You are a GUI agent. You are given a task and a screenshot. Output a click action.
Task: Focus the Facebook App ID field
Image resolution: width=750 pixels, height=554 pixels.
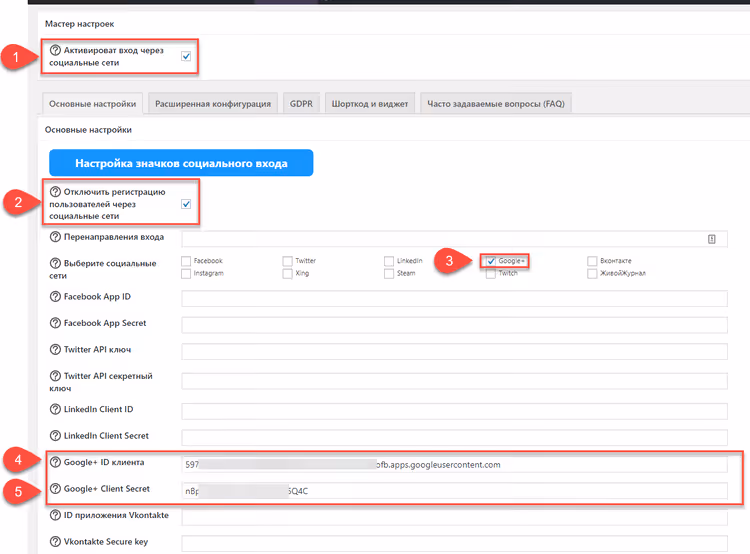(454, 299)
